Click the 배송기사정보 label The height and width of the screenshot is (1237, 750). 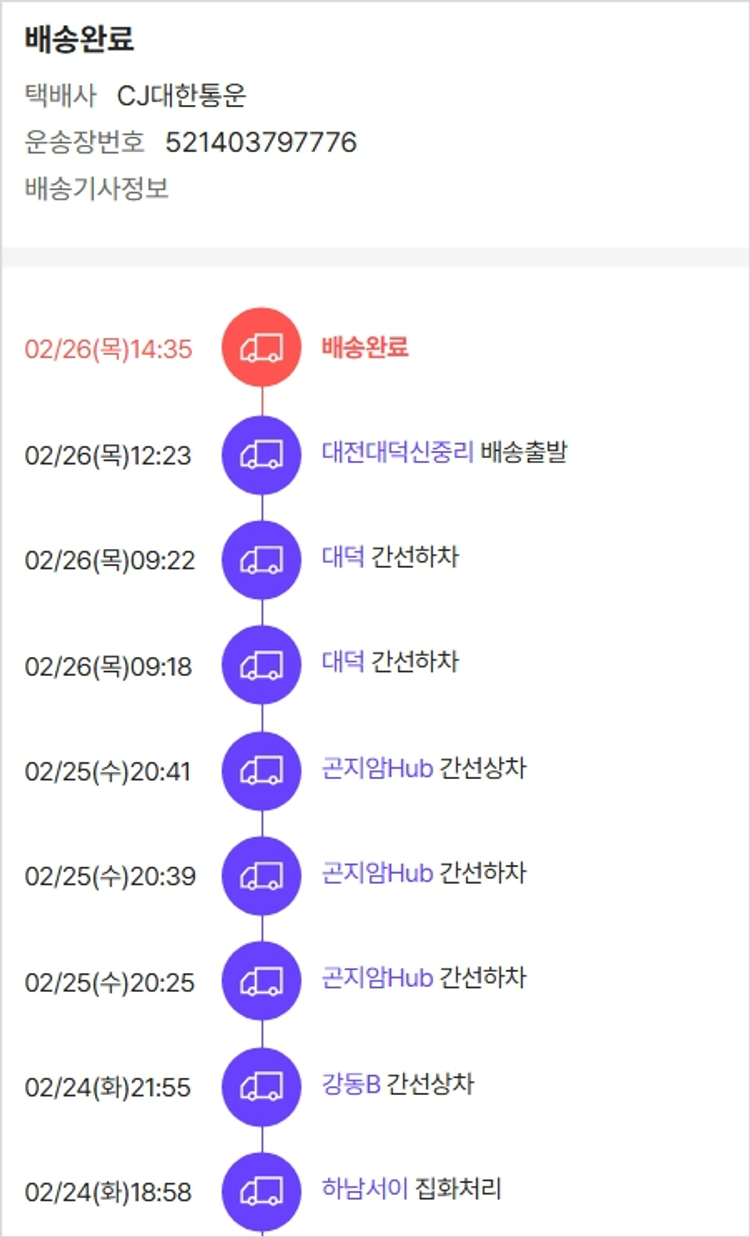click(x=97, y=188)
